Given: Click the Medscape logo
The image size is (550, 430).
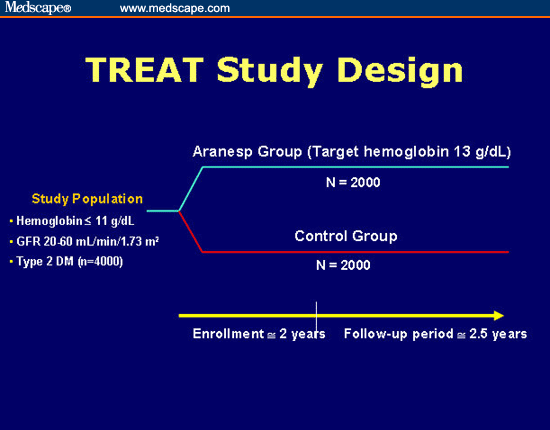Looking at the screenshot, I should tap(38, 8).
